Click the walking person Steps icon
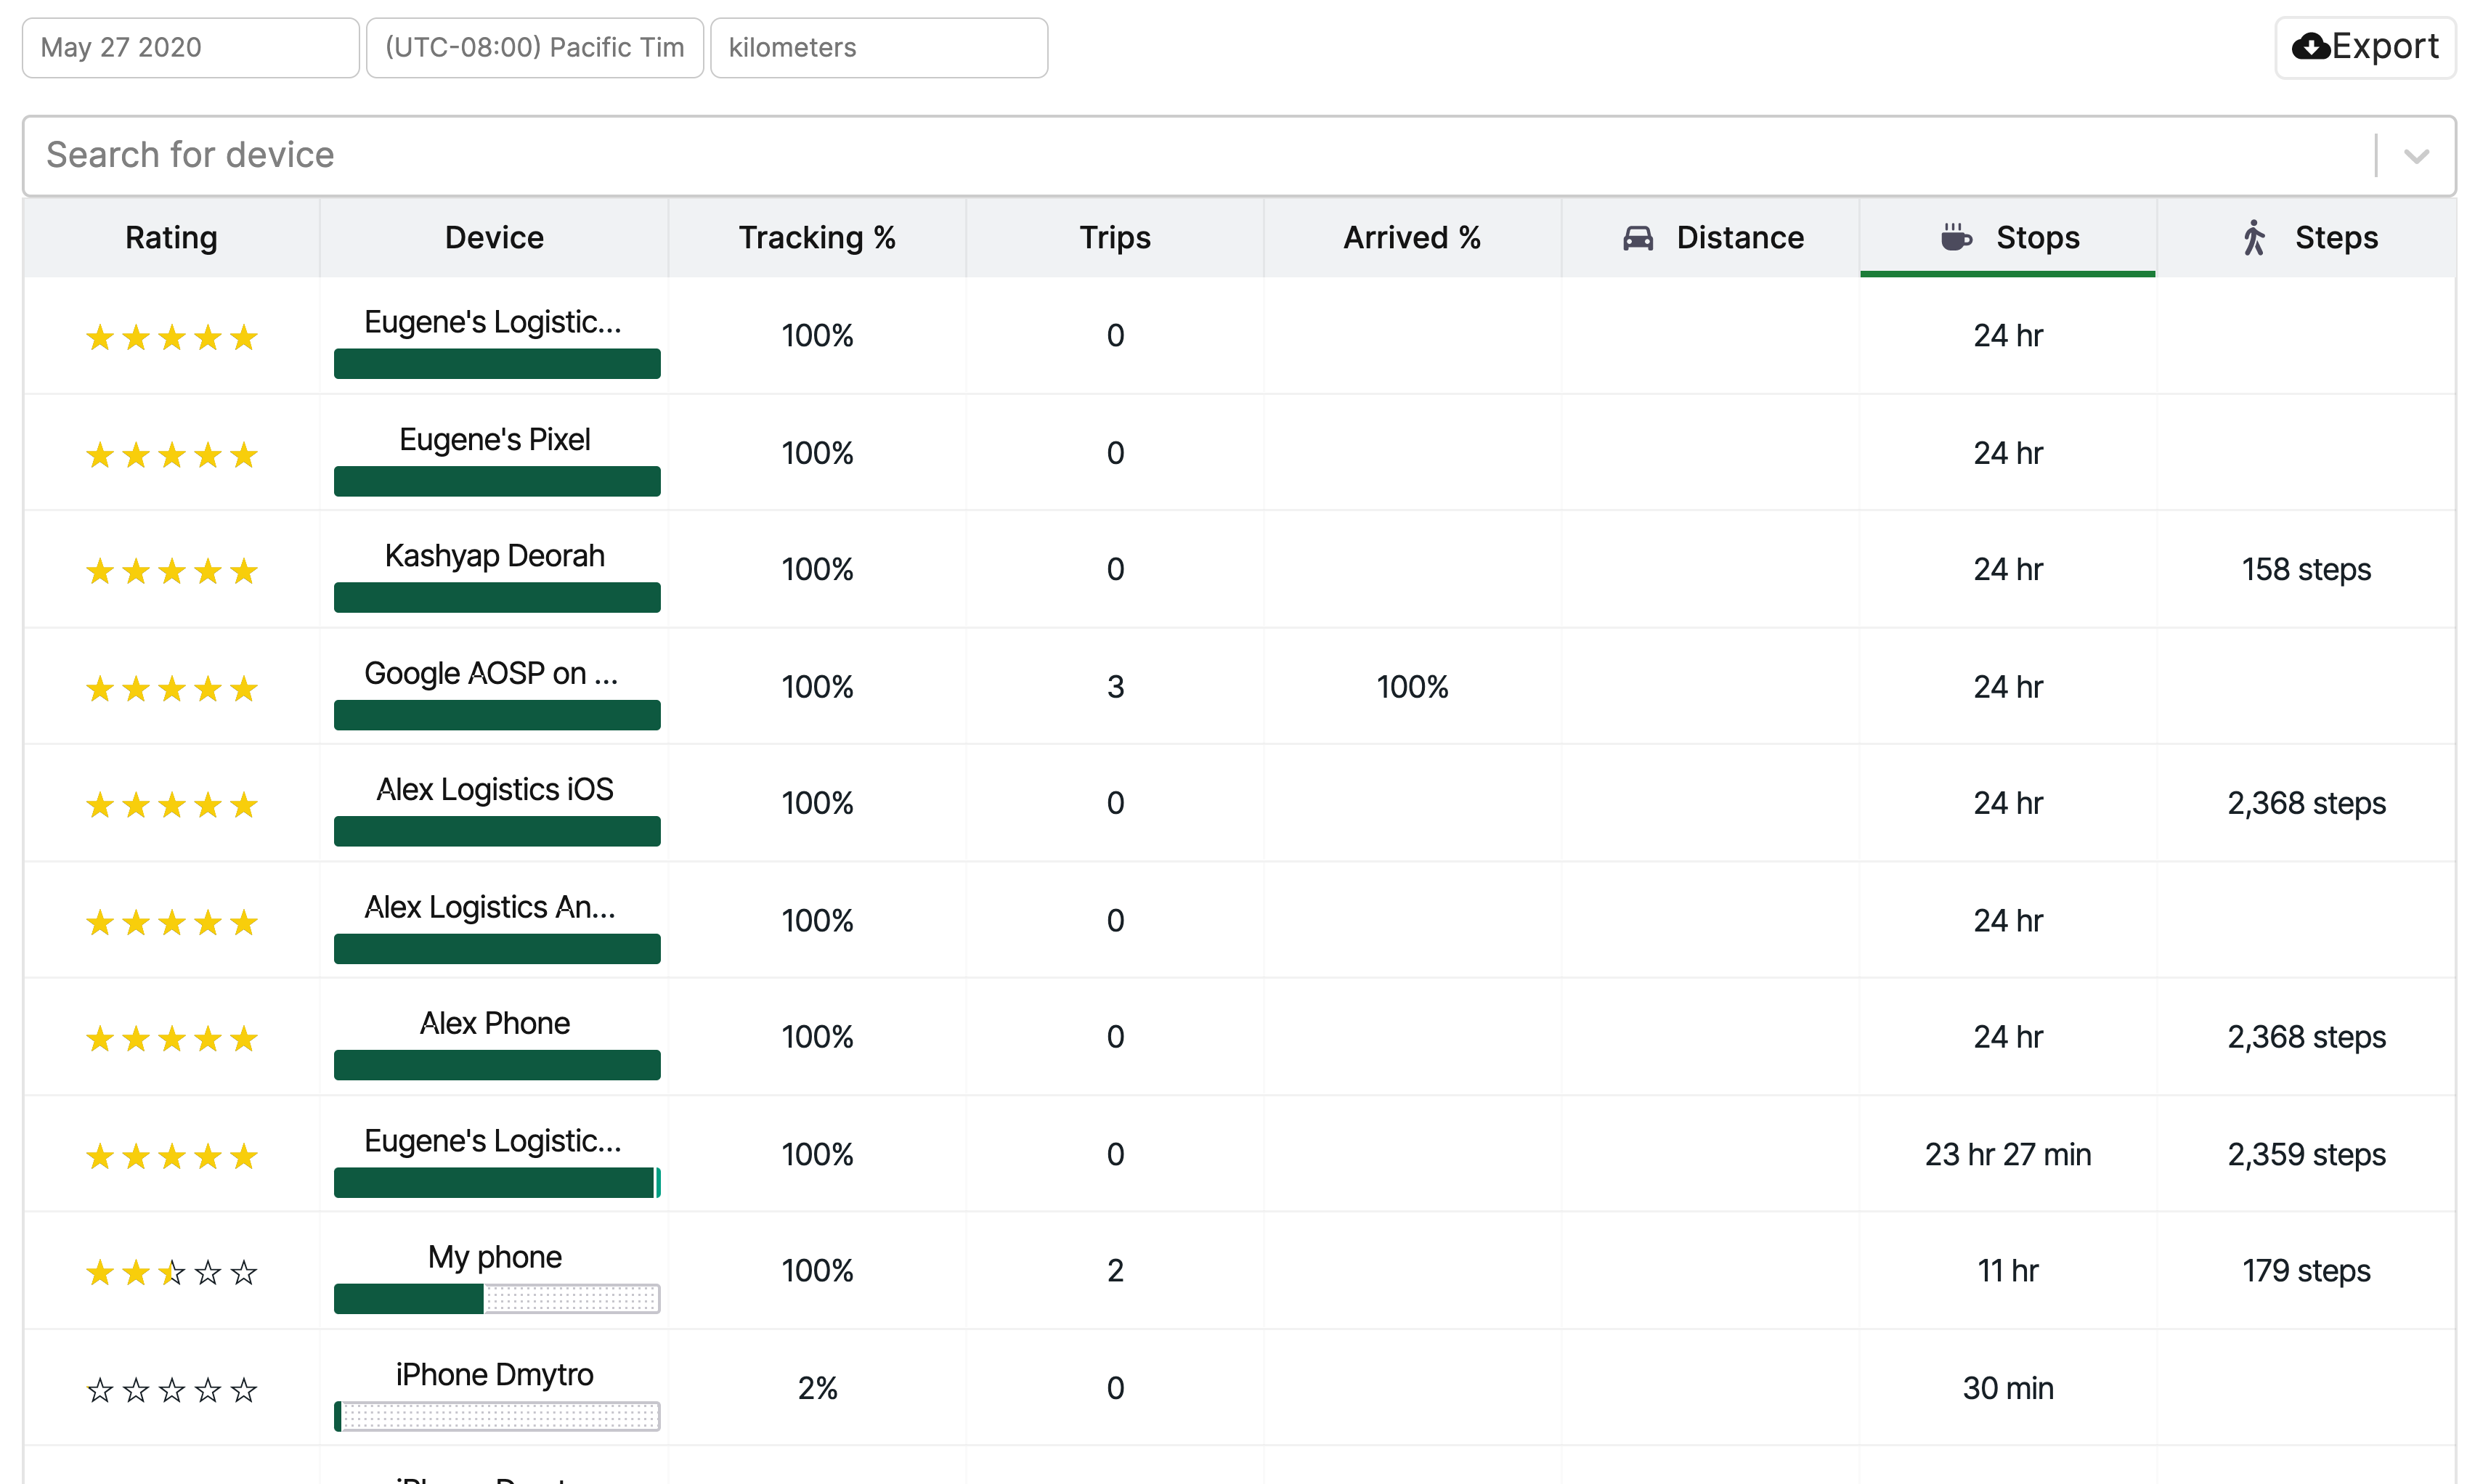2475x1484 pixels. click(x=2253, y=238)
